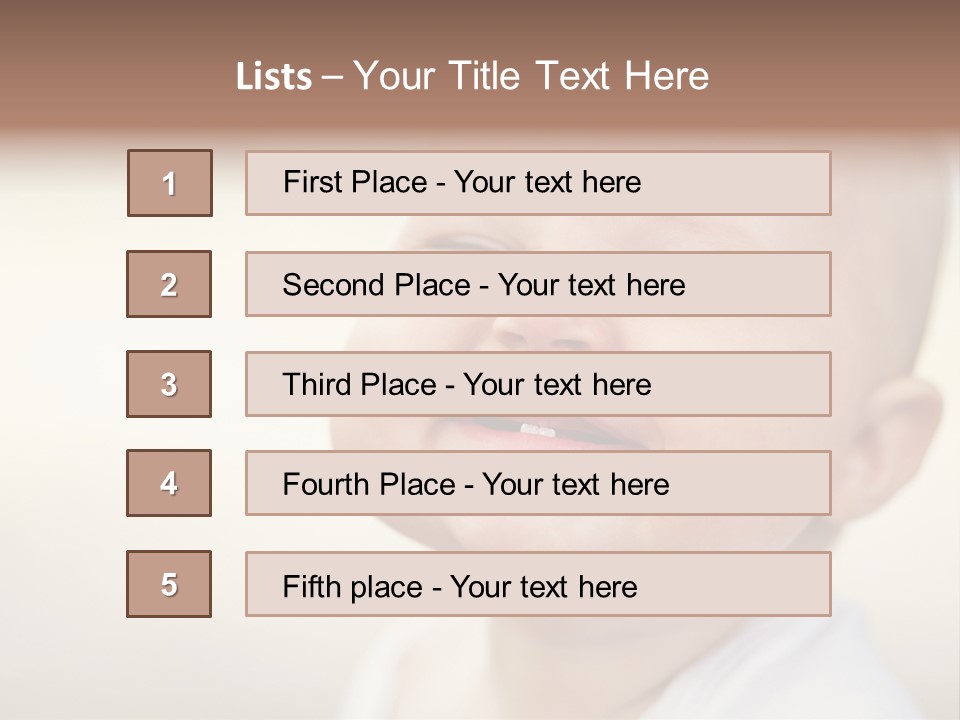Select the number 3 shape
The height and width of the screenshot is (720, 960).
tap(169, 384)
